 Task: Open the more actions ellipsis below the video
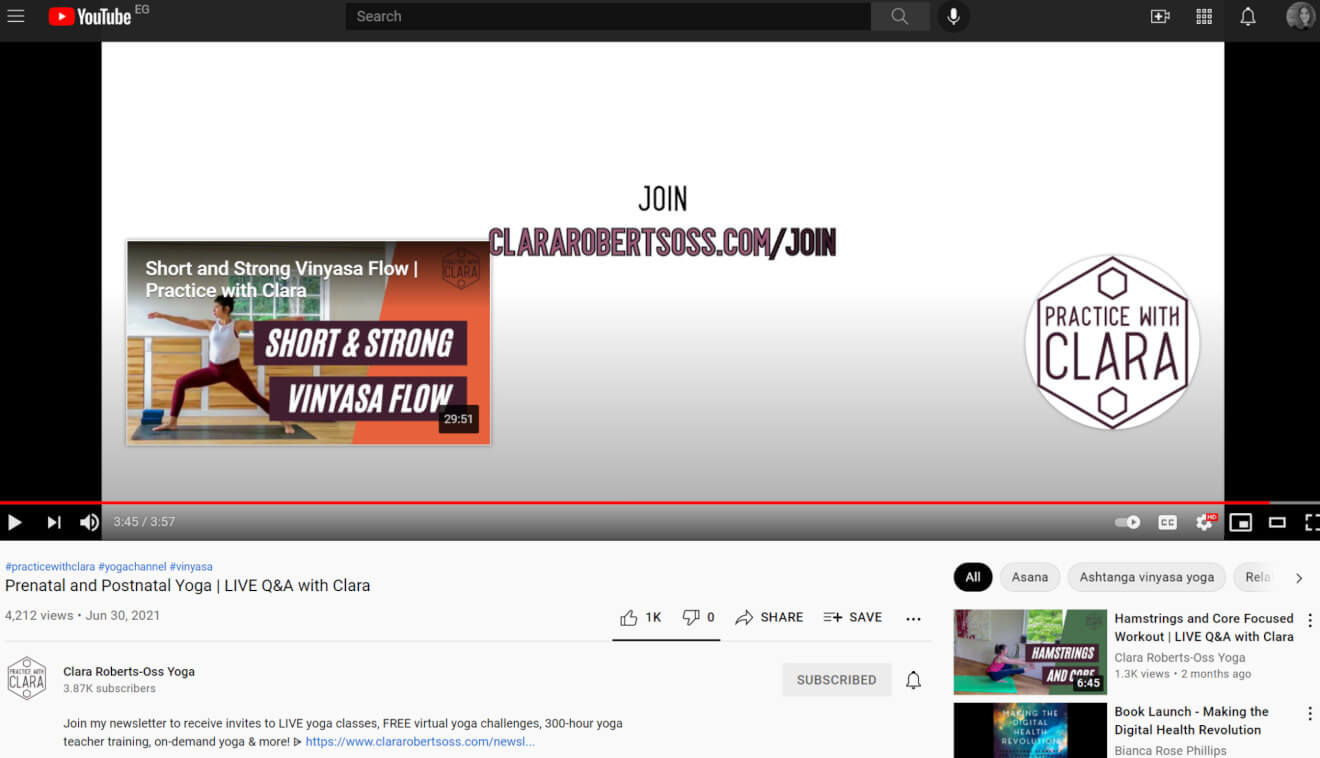(913, 619)
